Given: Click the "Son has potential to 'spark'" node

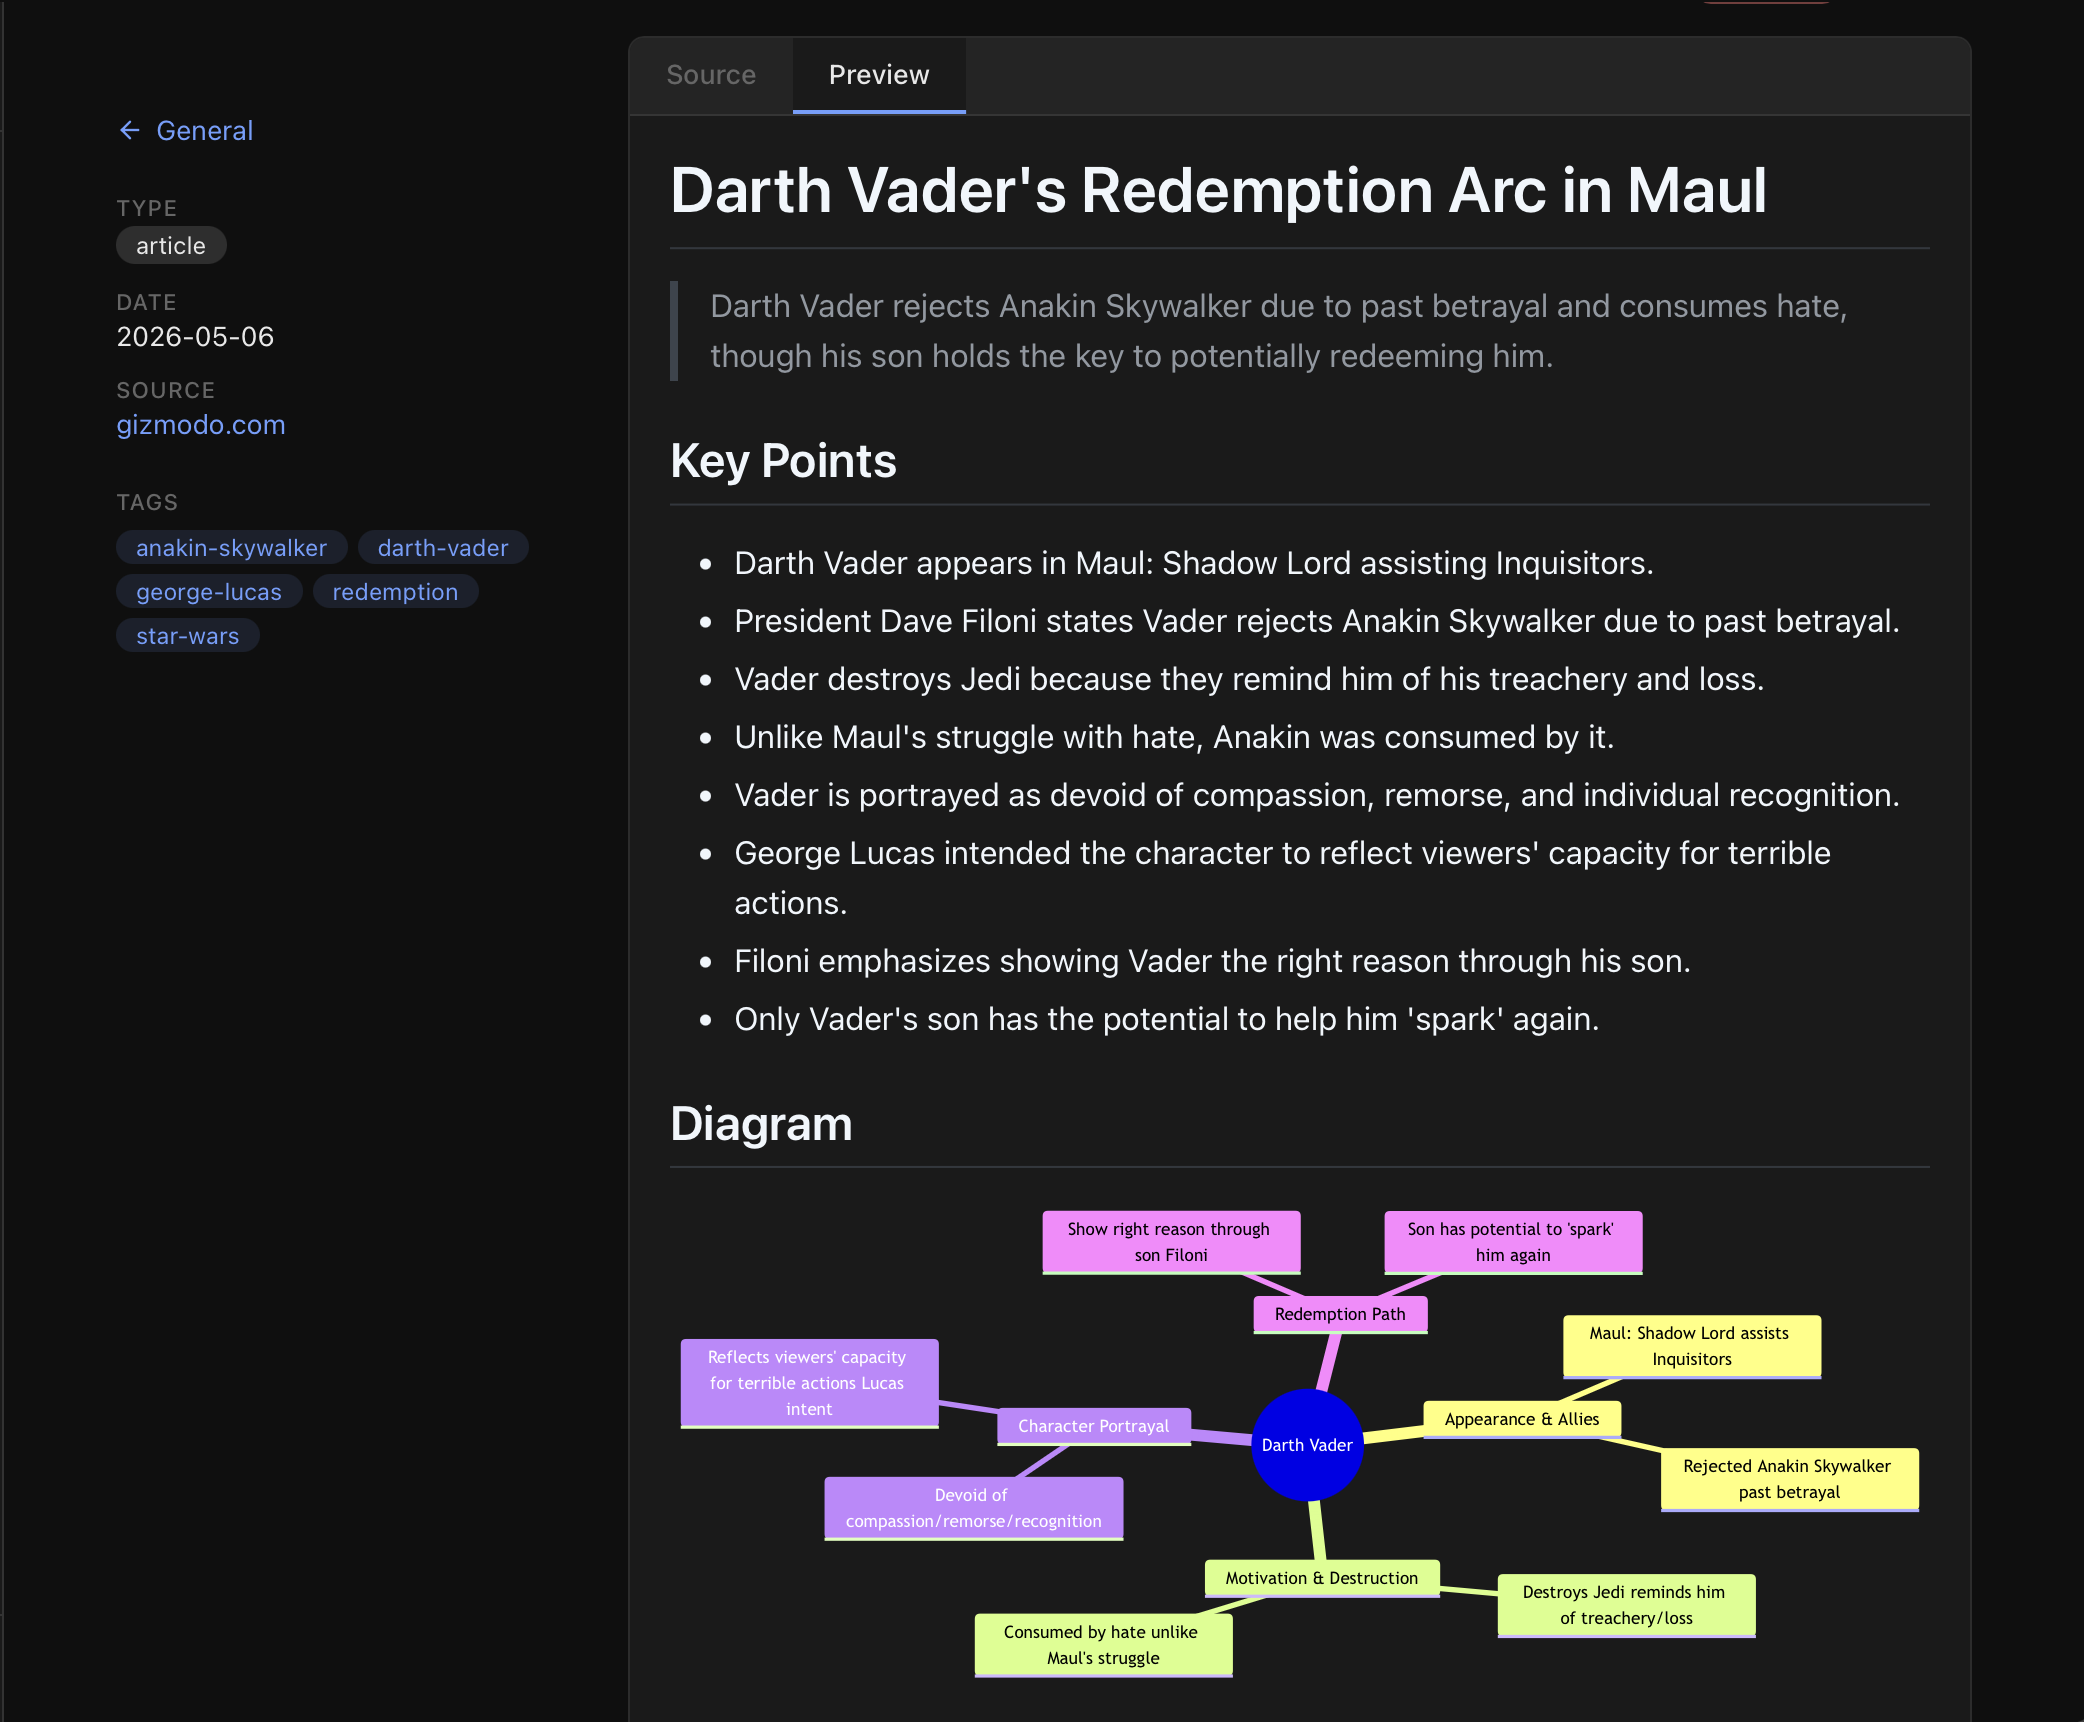Looking at the screenshot, I should 1513,1242.
